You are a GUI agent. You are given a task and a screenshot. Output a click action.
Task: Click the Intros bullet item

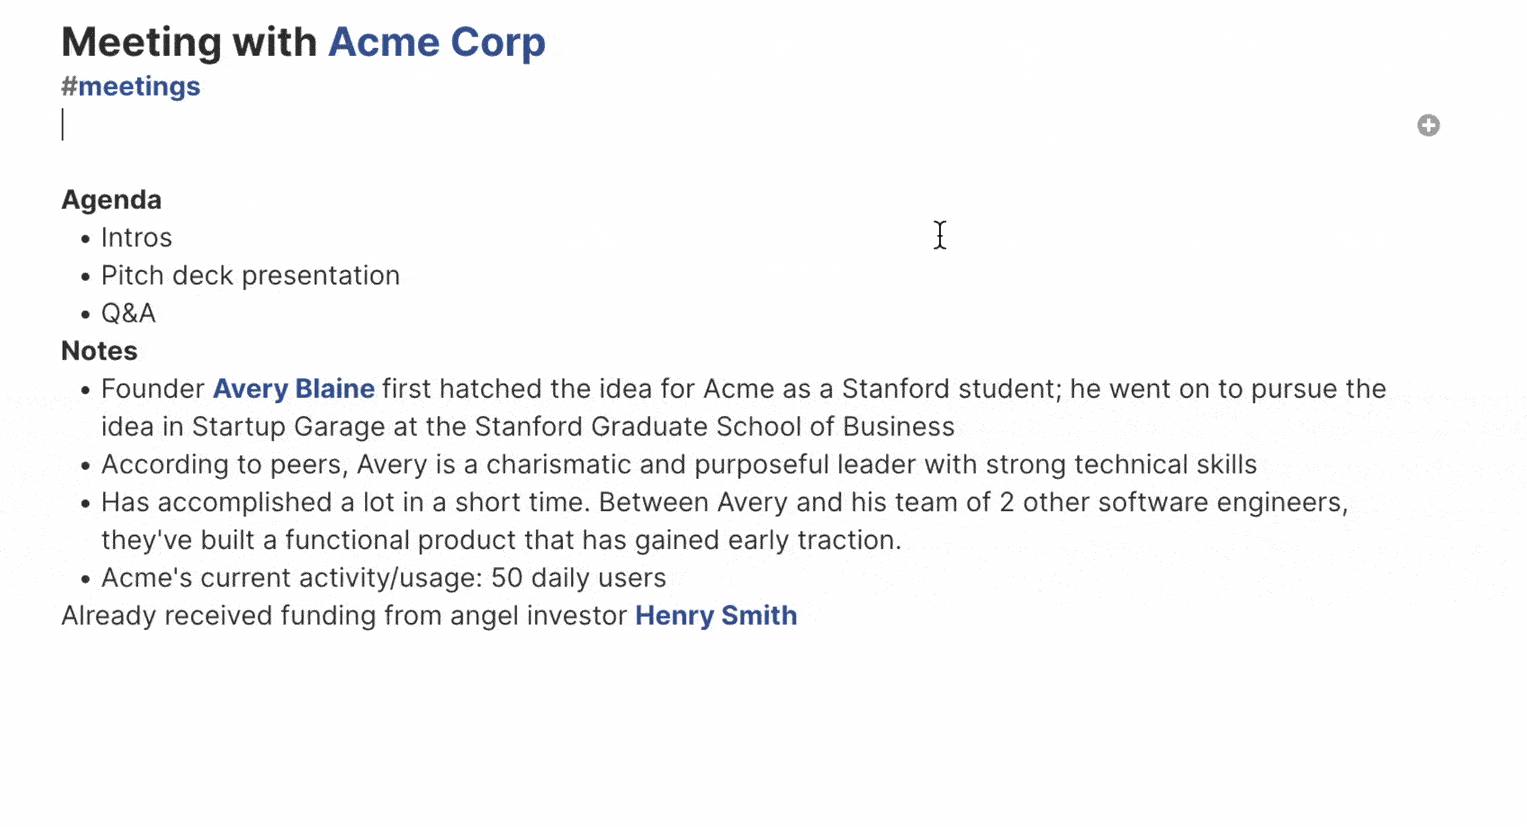pos(136,238)
